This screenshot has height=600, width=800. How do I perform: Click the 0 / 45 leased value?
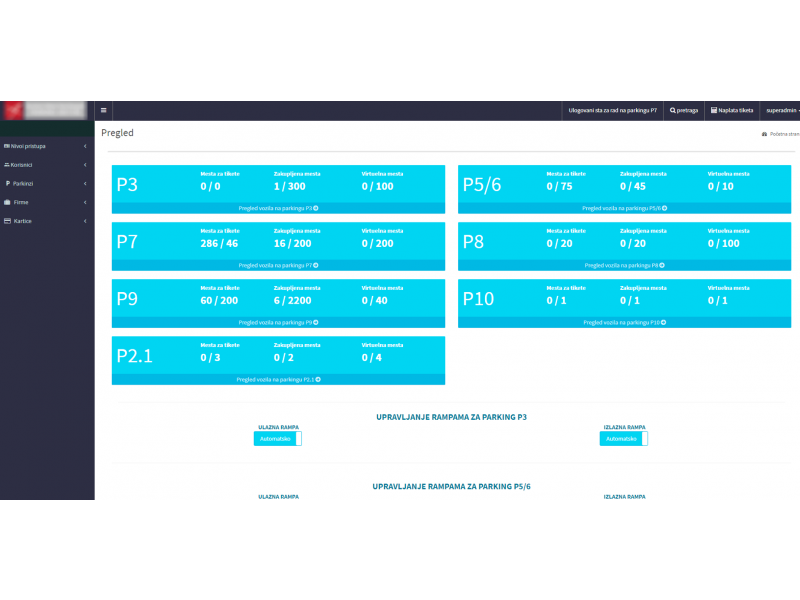click(633, 186)
